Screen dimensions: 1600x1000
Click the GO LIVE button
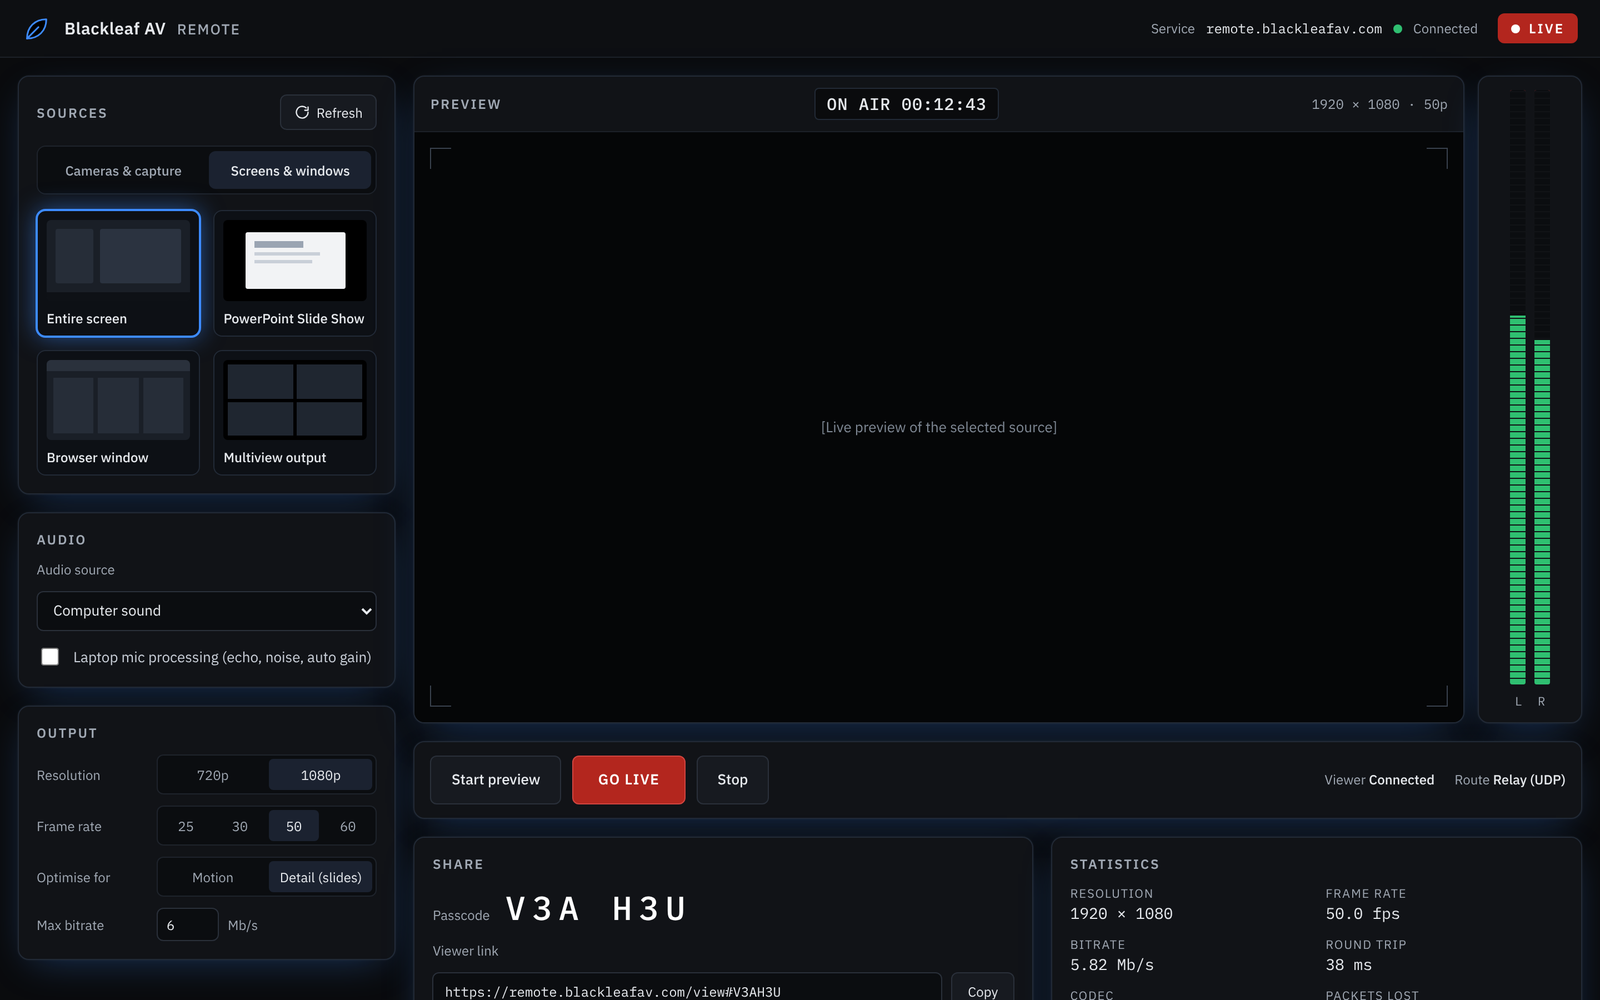pos(629,780)
